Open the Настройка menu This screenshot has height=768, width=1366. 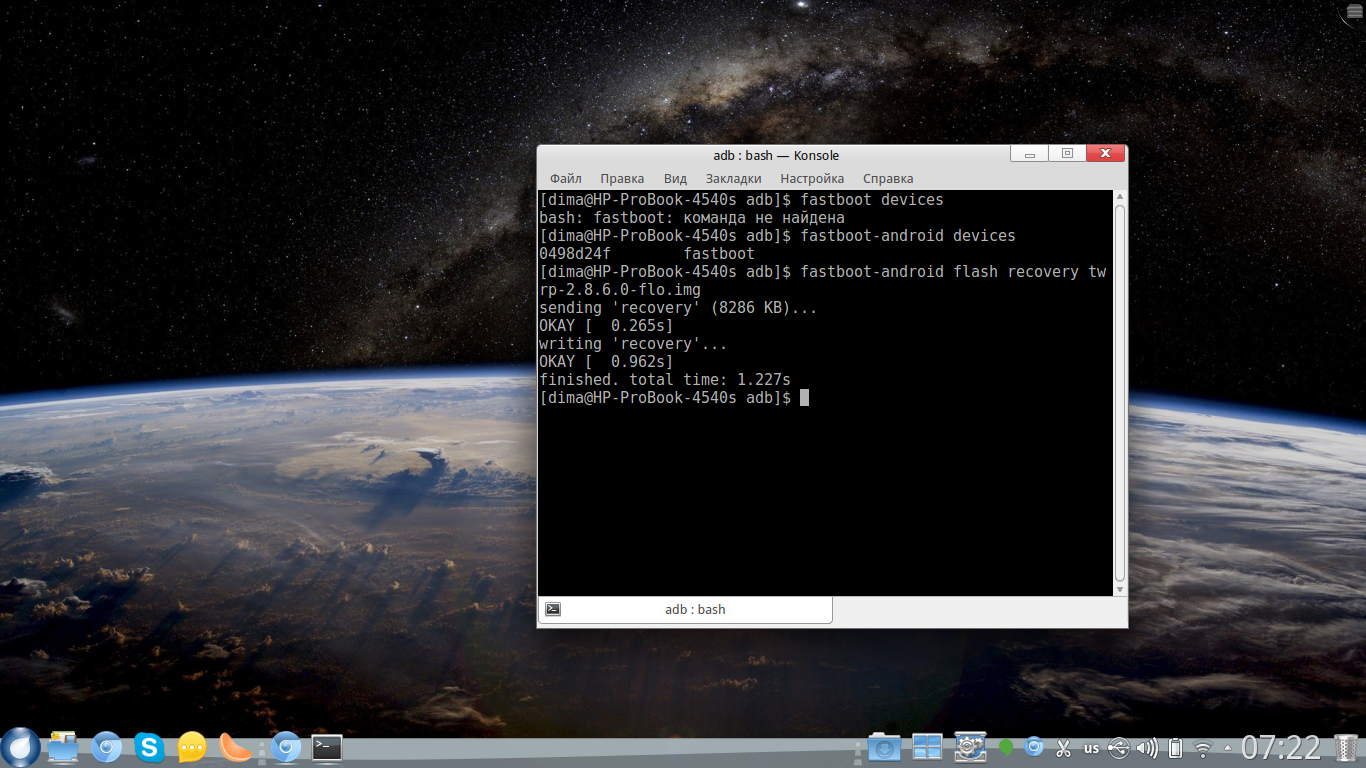pyautogui.click(x=812, y=178)
